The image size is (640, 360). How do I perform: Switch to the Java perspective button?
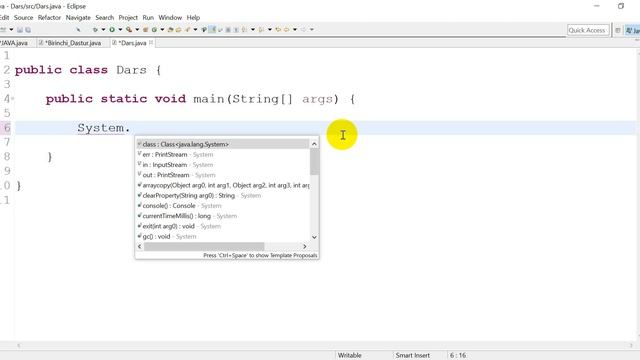[633, 30]
